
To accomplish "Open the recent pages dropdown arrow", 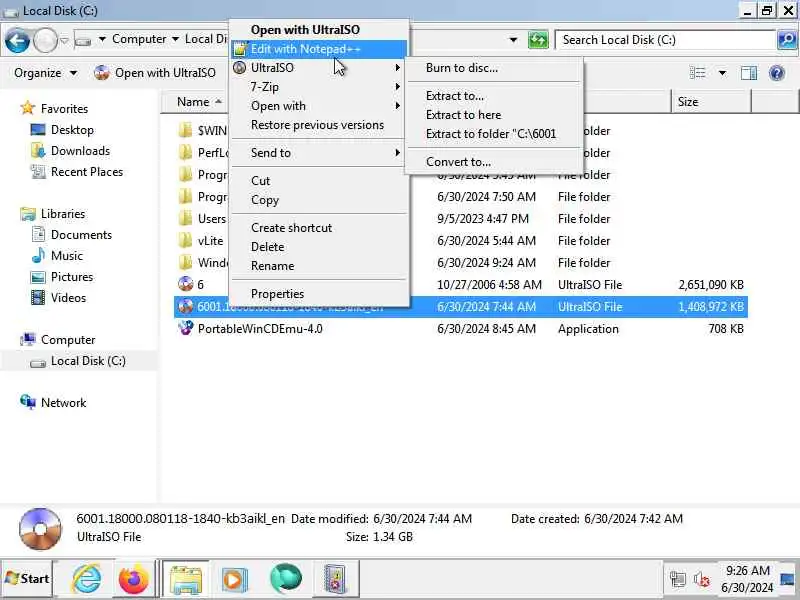I will (x=64, y=40).
